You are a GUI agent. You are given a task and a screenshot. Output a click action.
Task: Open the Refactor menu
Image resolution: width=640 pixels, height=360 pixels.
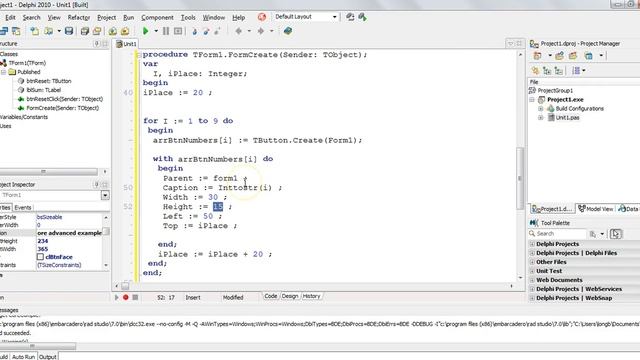pyautogui.click(x=79, y=17)
